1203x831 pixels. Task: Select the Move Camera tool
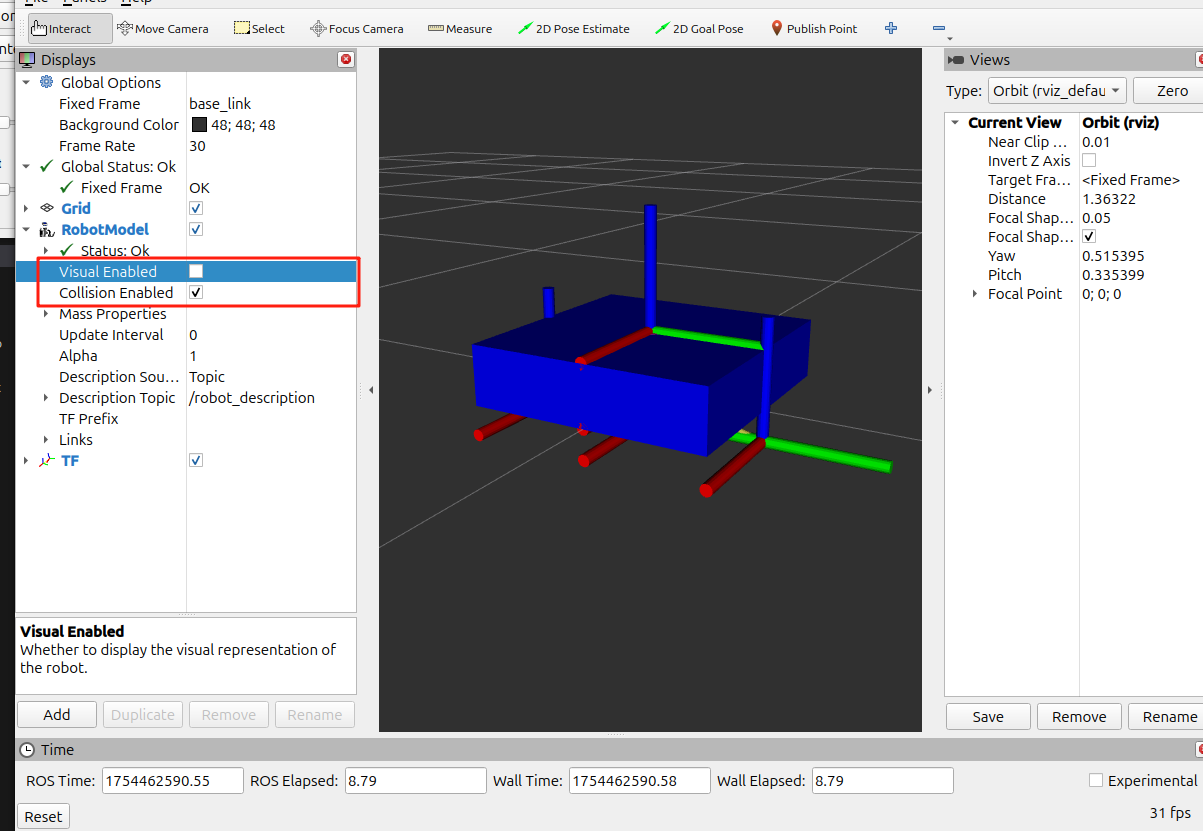point(162,29)
